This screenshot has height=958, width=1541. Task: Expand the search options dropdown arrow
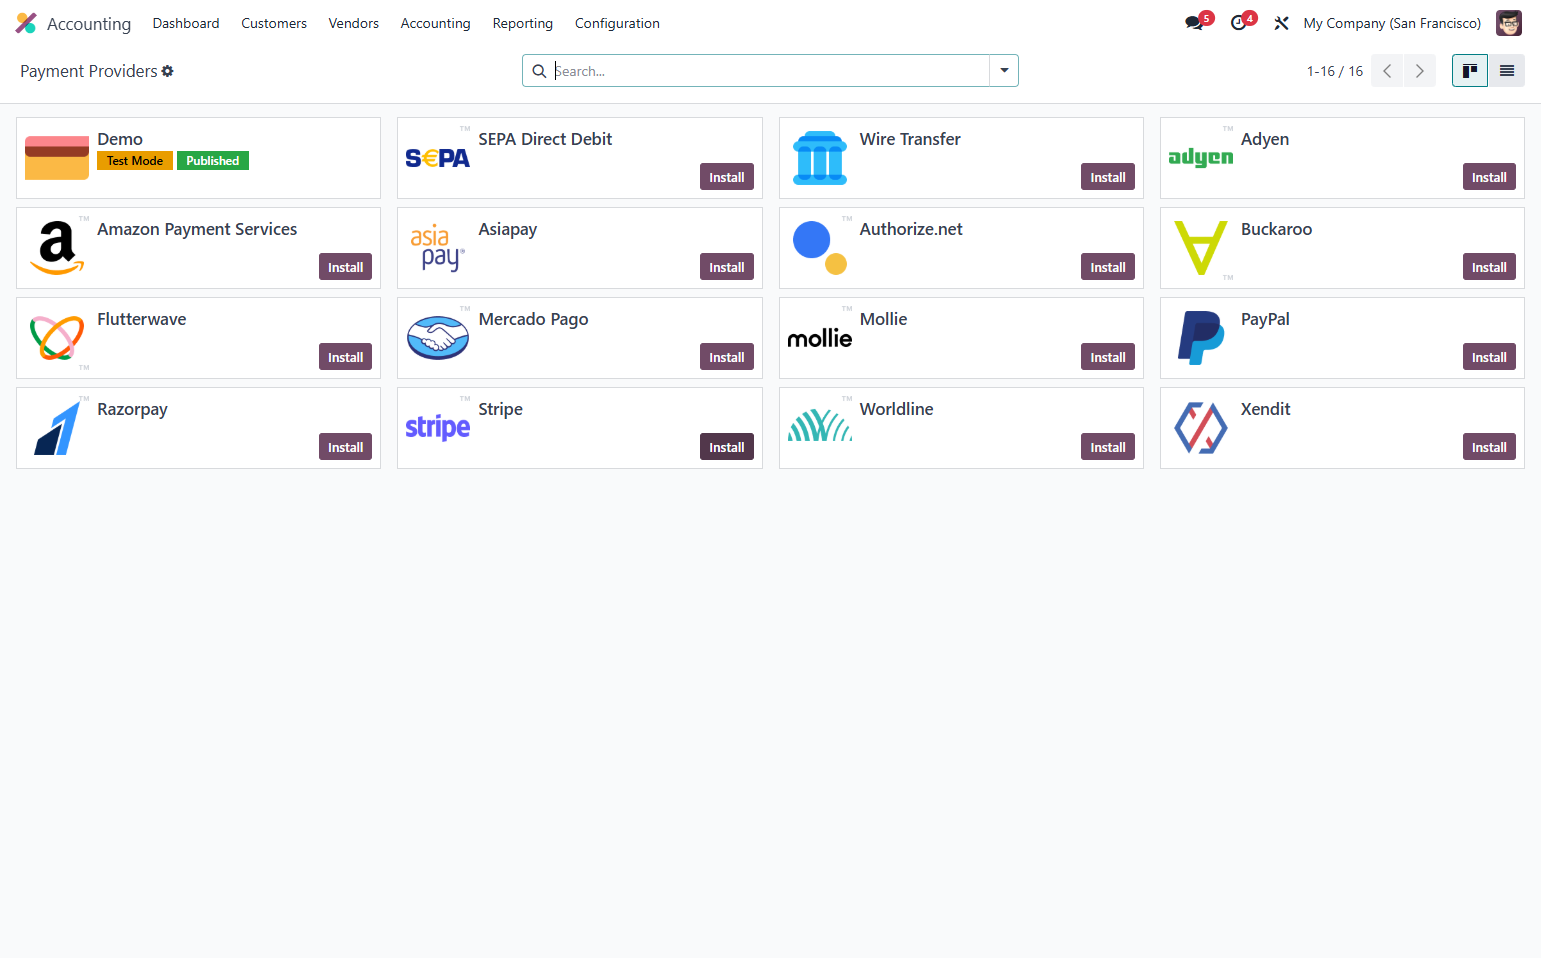point(1004,71)
